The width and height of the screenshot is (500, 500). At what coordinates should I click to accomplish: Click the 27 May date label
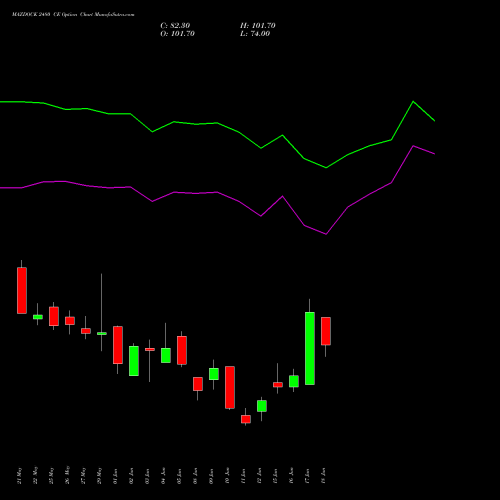point(84,476)
